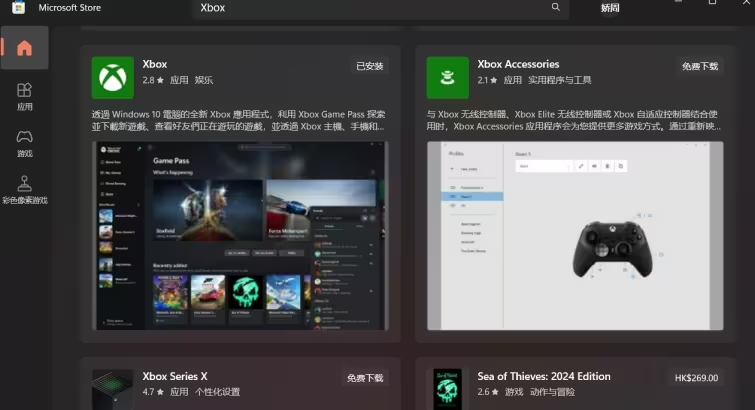The image size is (755, 410).
Task: Click 免费下载 for Xbox Accessories
Action: pyautogui.click(x=700, y=66)
